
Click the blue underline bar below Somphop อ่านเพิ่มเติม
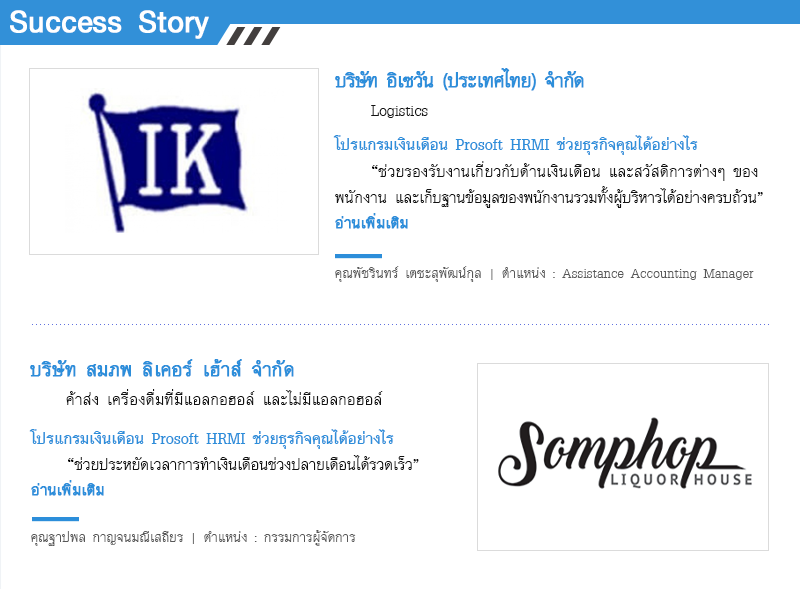tap(55, 519)
